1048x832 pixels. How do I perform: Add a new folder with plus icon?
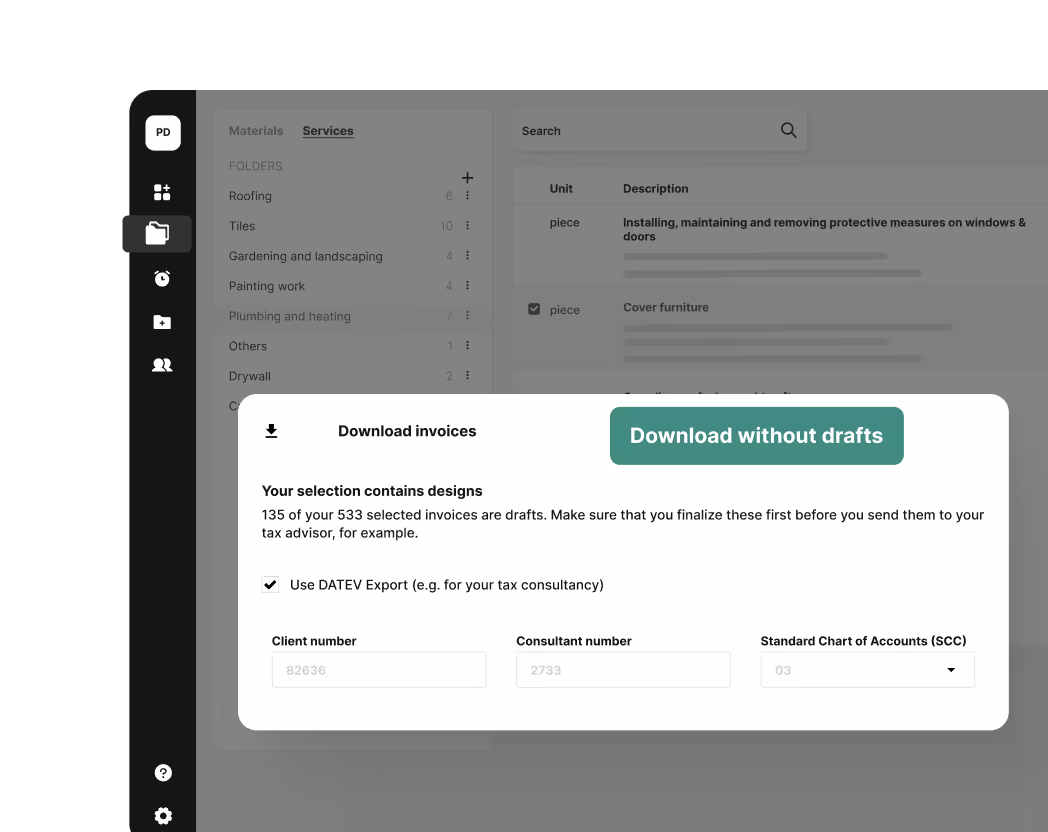pyautogui.click(x=467, y=178)
